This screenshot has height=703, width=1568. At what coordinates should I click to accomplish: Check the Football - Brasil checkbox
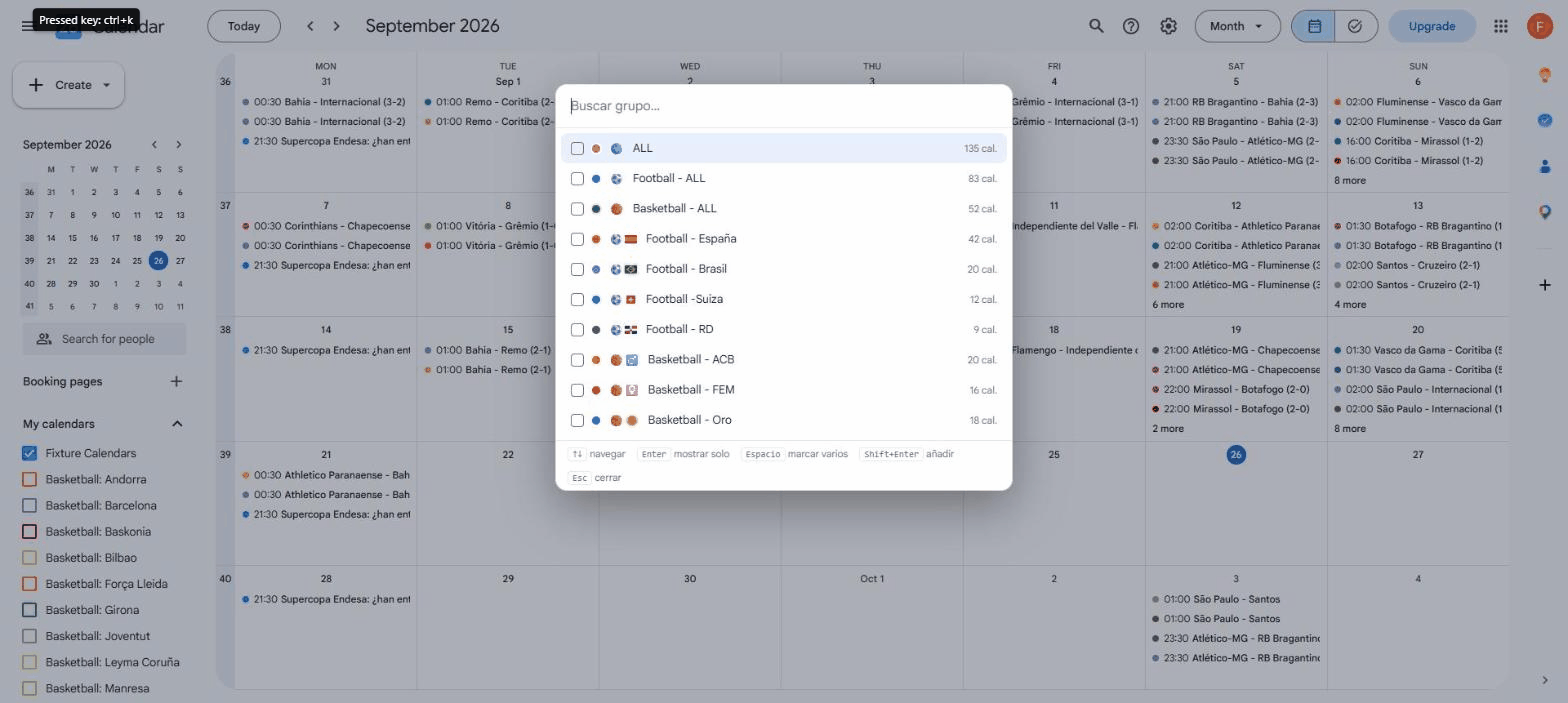coord(577,269)
